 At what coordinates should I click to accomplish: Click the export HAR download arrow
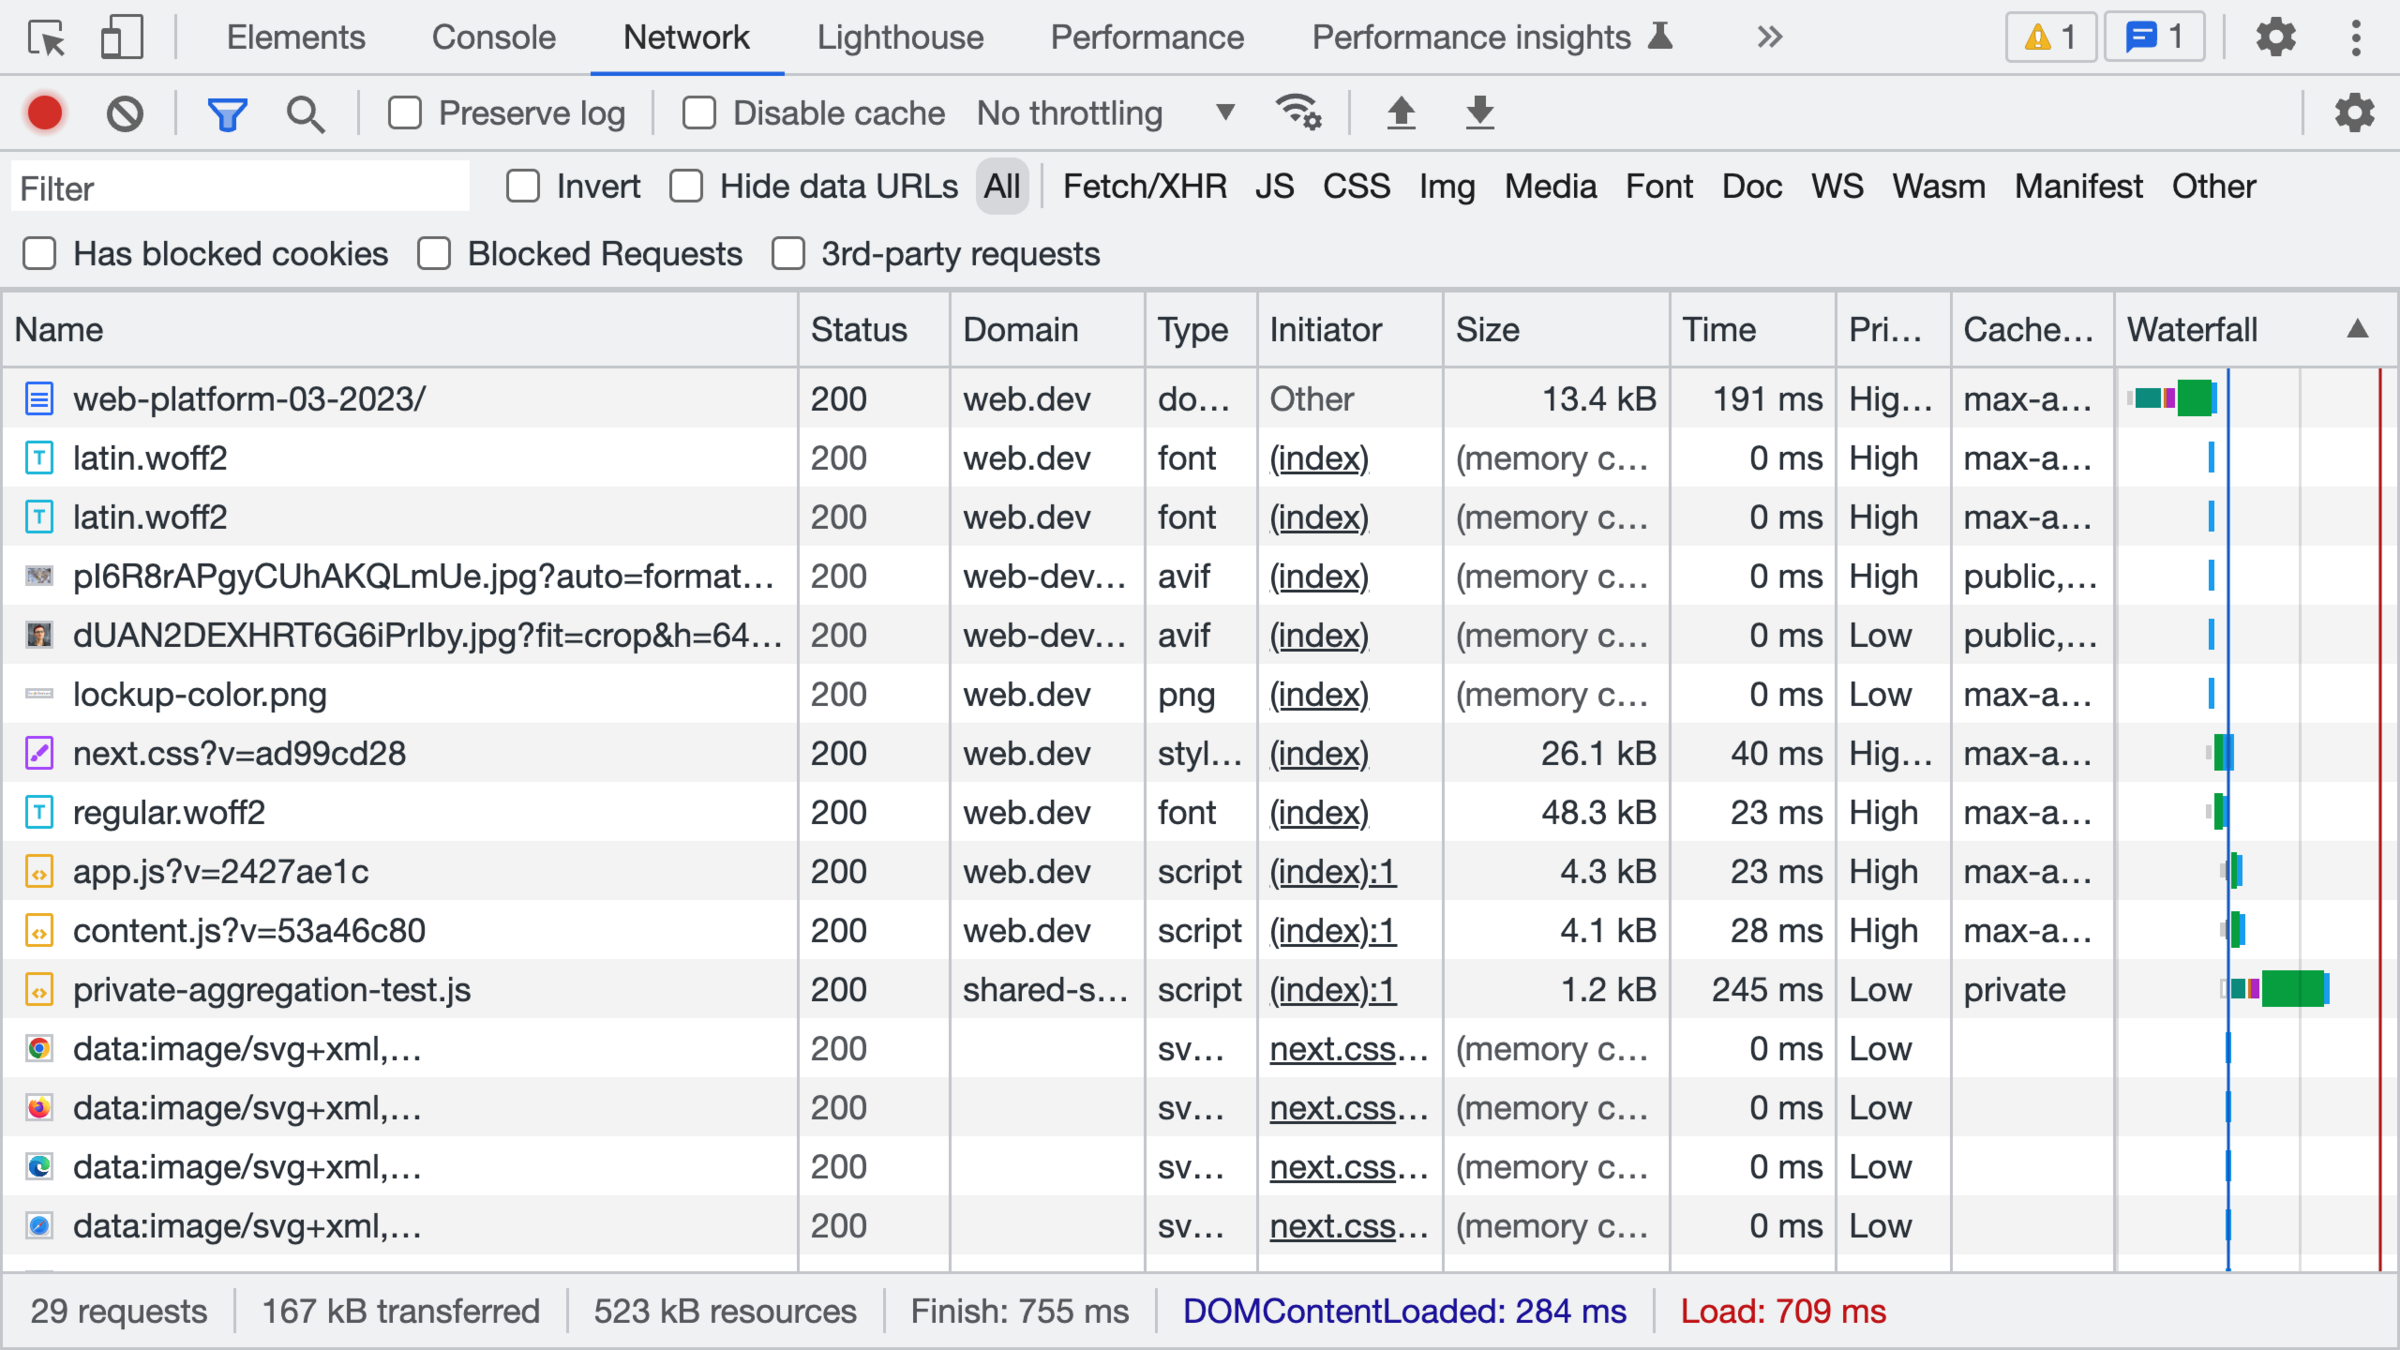click(1479, 113)
